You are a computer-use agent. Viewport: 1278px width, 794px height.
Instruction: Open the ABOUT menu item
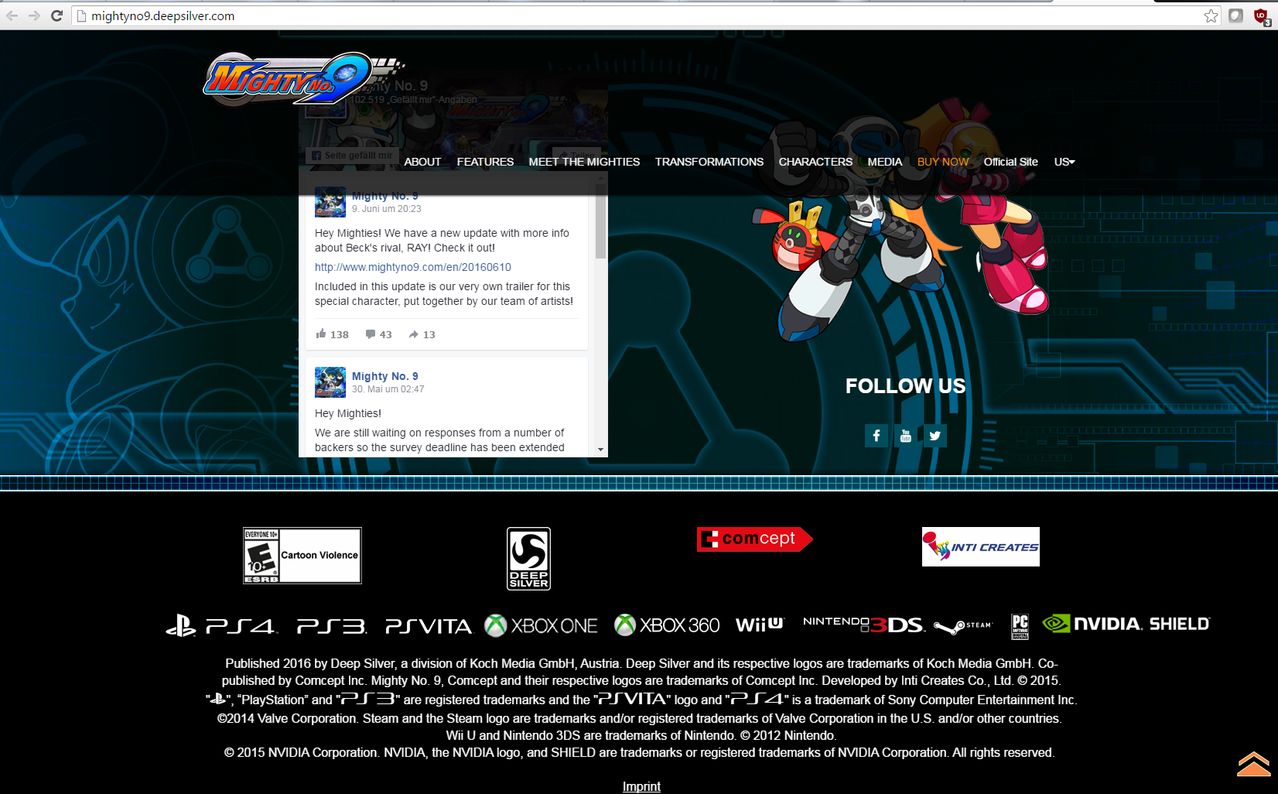click(x=422, y=162)
